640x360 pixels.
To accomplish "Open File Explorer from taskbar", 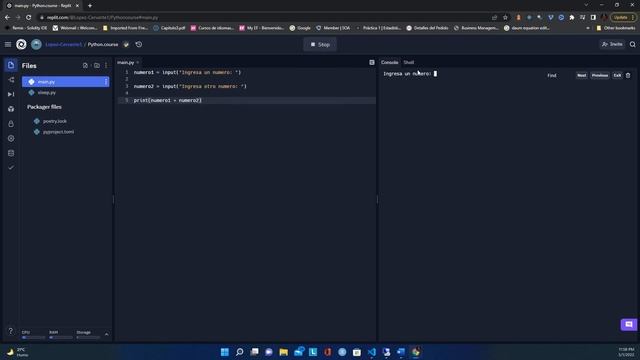I will (284, 352).
